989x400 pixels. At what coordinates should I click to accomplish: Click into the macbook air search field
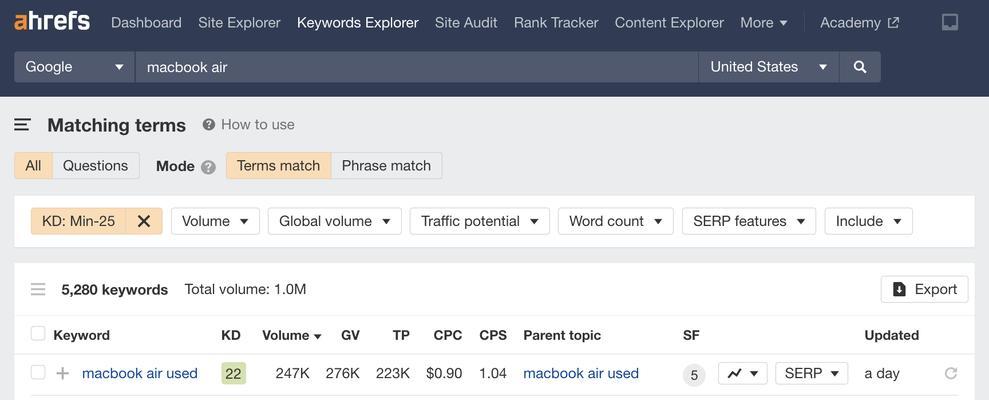416,67
